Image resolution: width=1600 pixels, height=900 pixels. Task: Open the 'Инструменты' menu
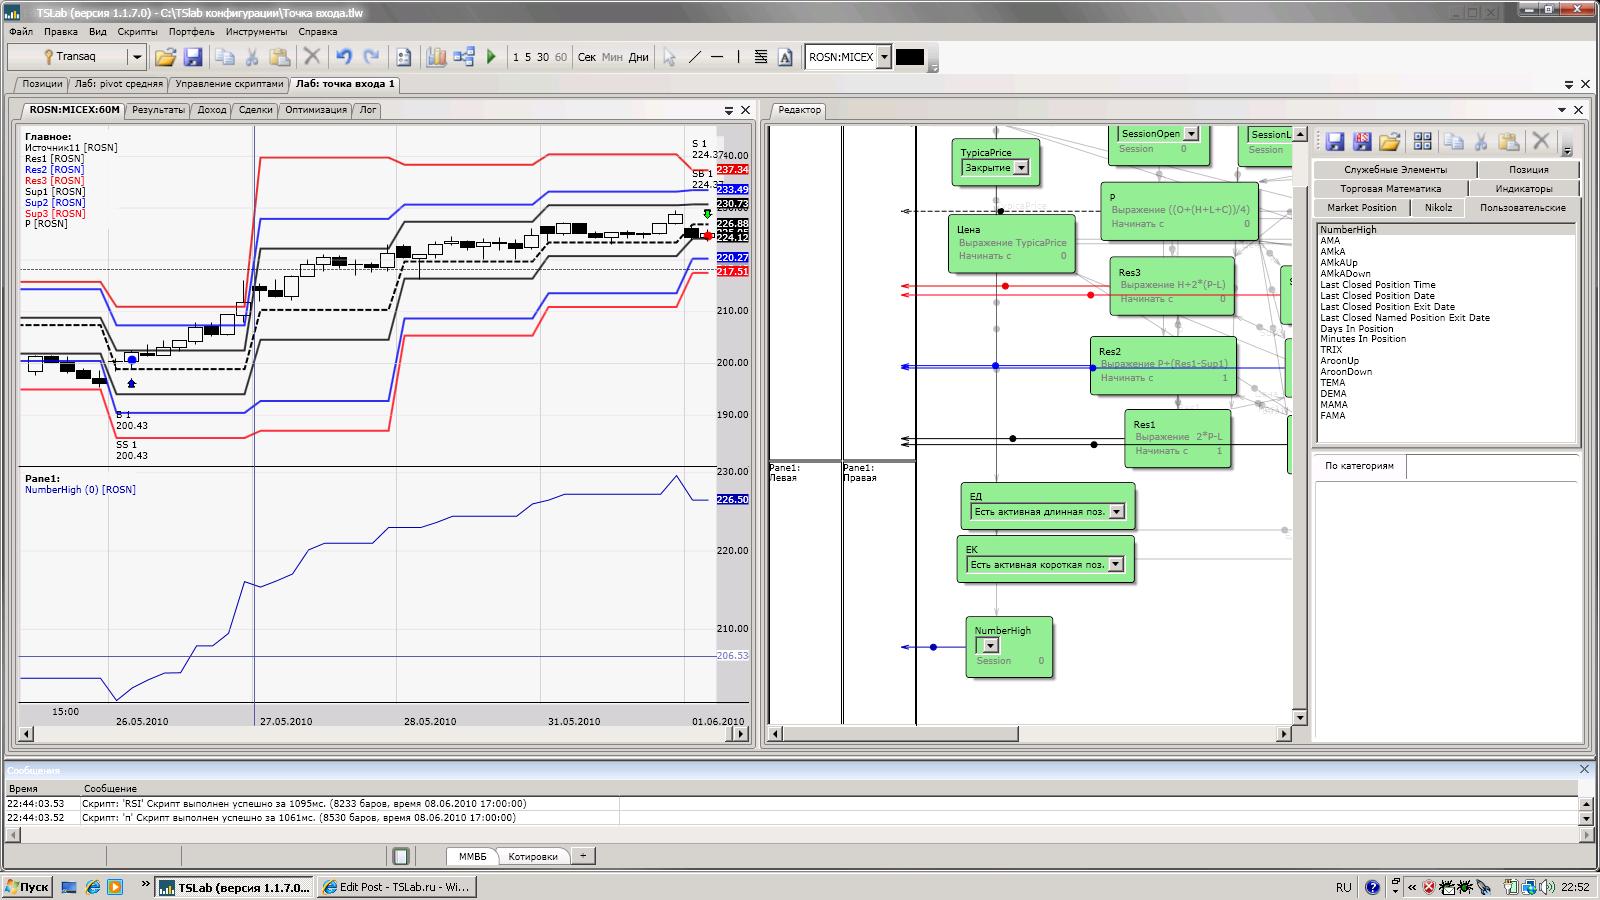(x=256, y=31)
